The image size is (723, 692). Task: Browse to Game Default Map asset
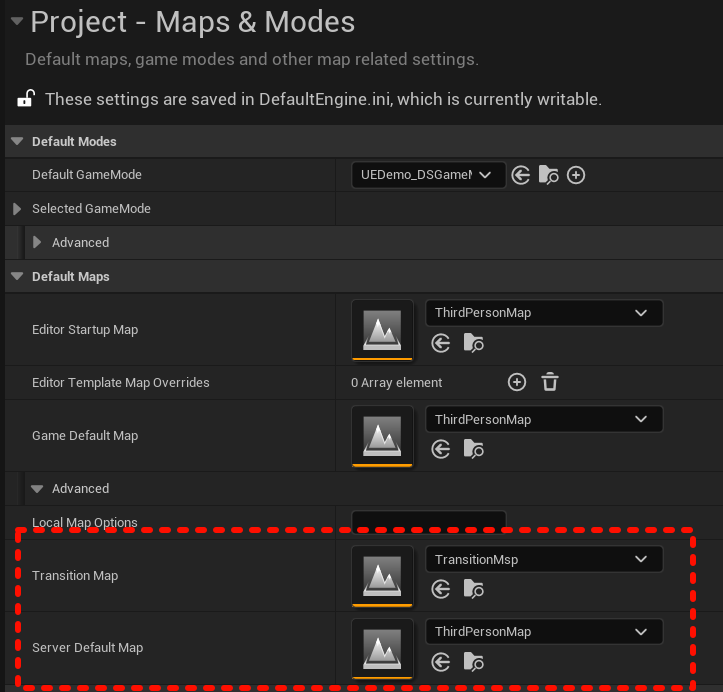473,450
